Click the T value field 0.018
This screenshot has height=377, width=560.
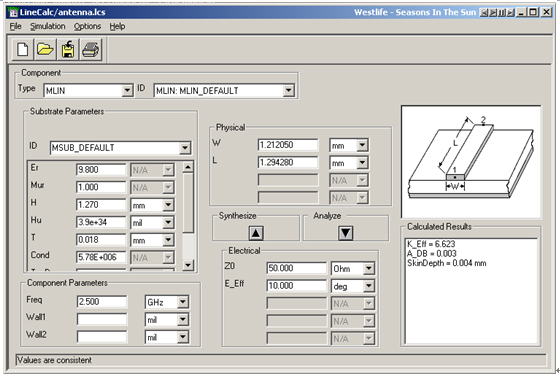pyautogui.click(x=101, y=240)
